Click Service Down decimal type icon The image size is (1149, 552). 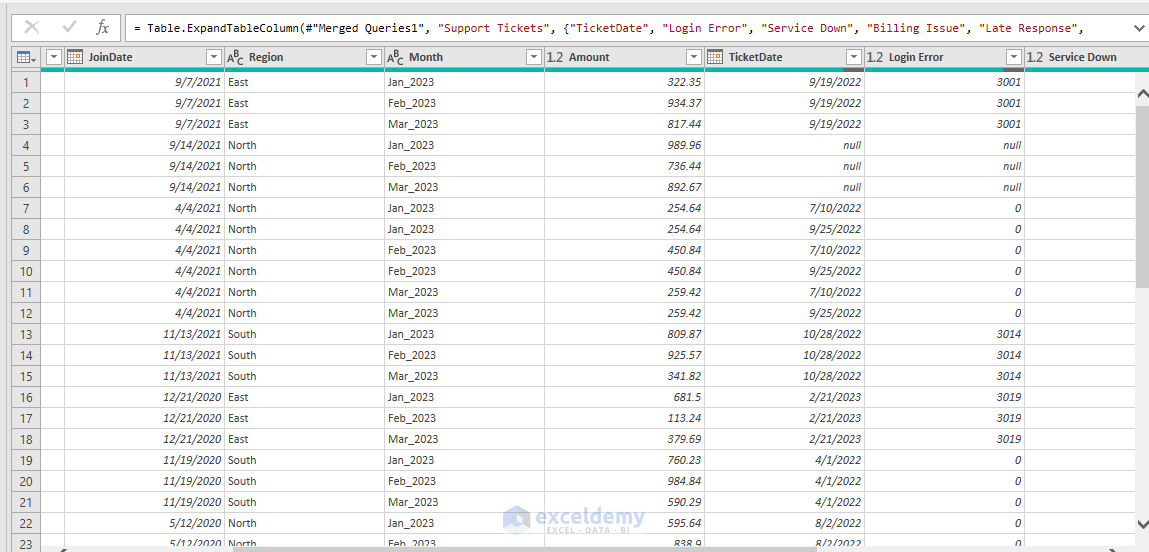pyautogui.click(x=1035, y=57)
